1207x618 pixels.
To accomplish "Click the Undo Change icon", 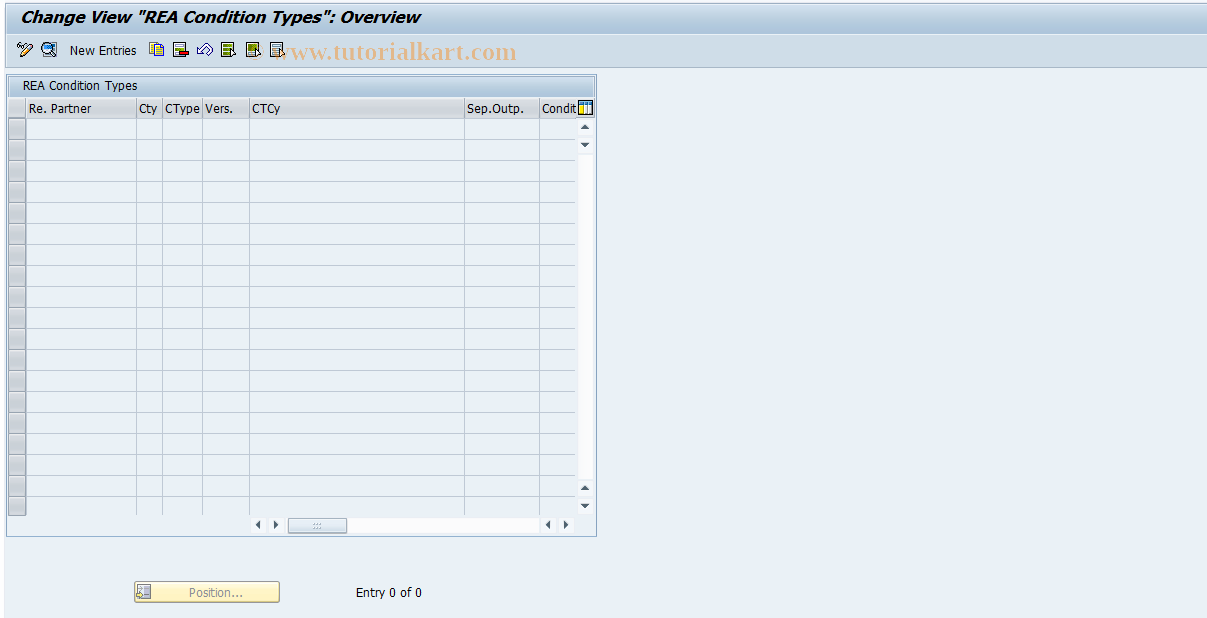I will [x=205, y=50].
